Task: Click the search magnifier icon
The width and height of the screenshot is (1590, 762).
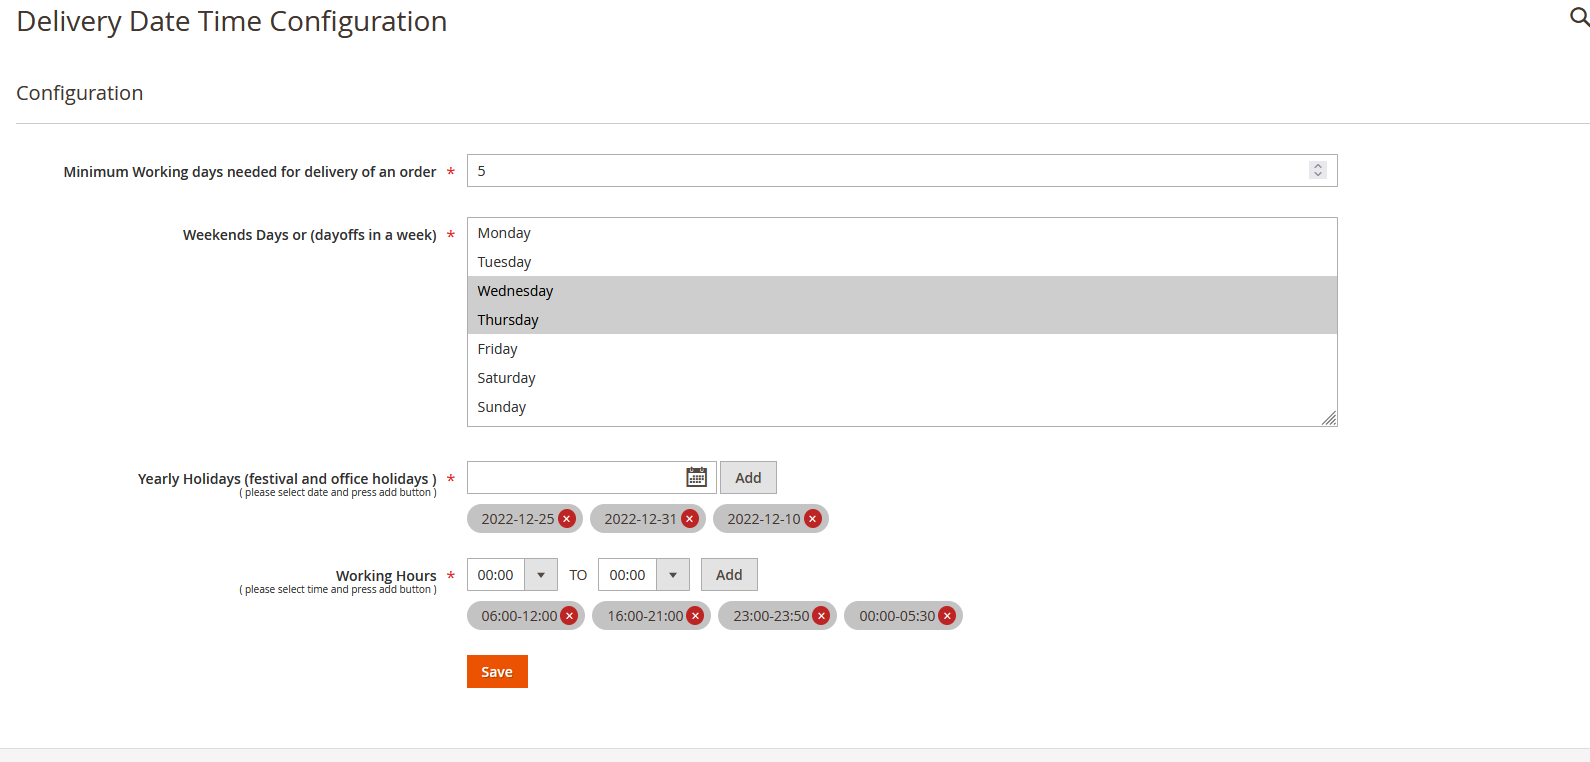Action: click(x=1579, y=17)
